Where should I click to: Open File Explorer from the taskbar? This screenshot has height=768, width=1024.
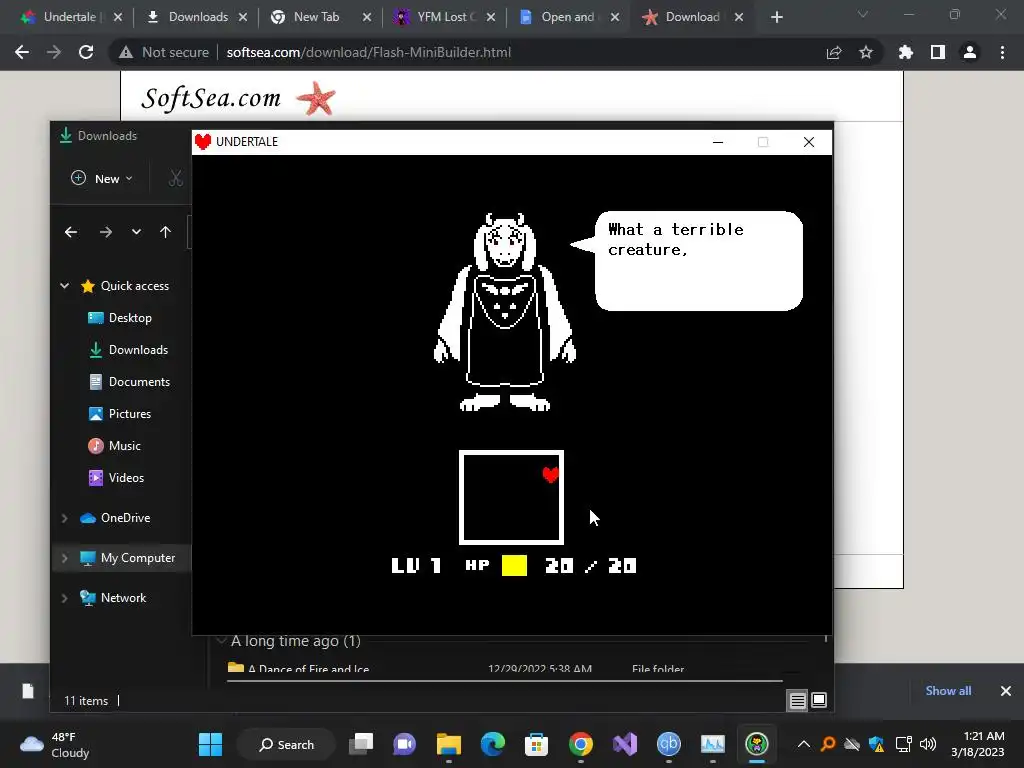[x=449, y=744]
